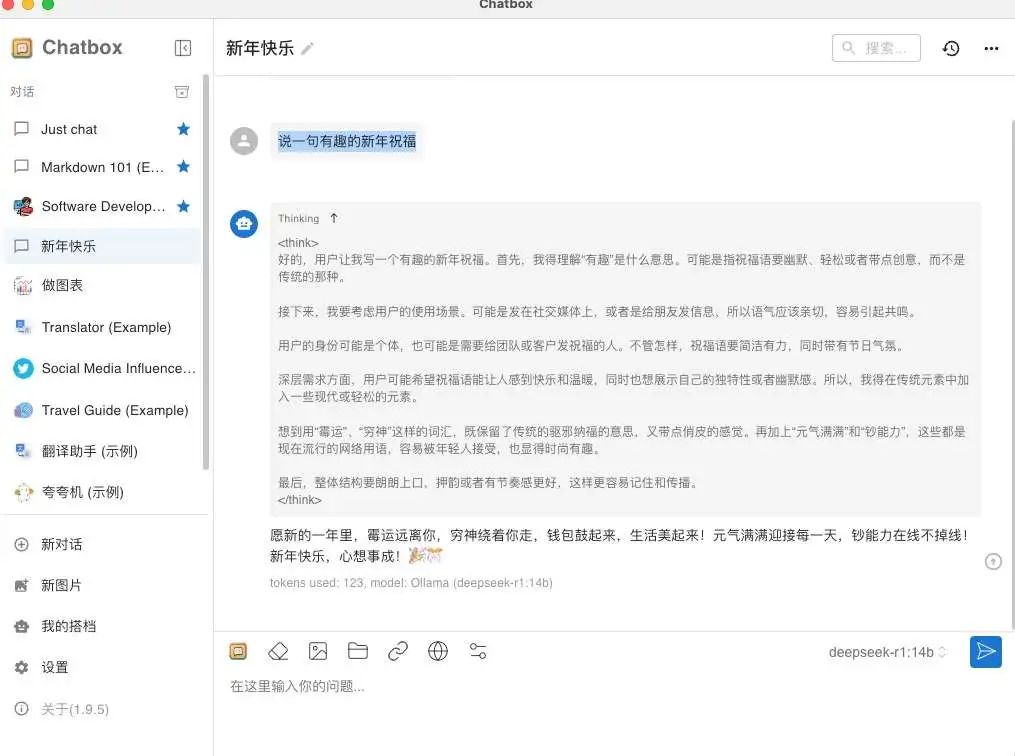Open the Travel Guide (Example) conversation
This screenshot has width=1015, height=756.
point(102,410)
